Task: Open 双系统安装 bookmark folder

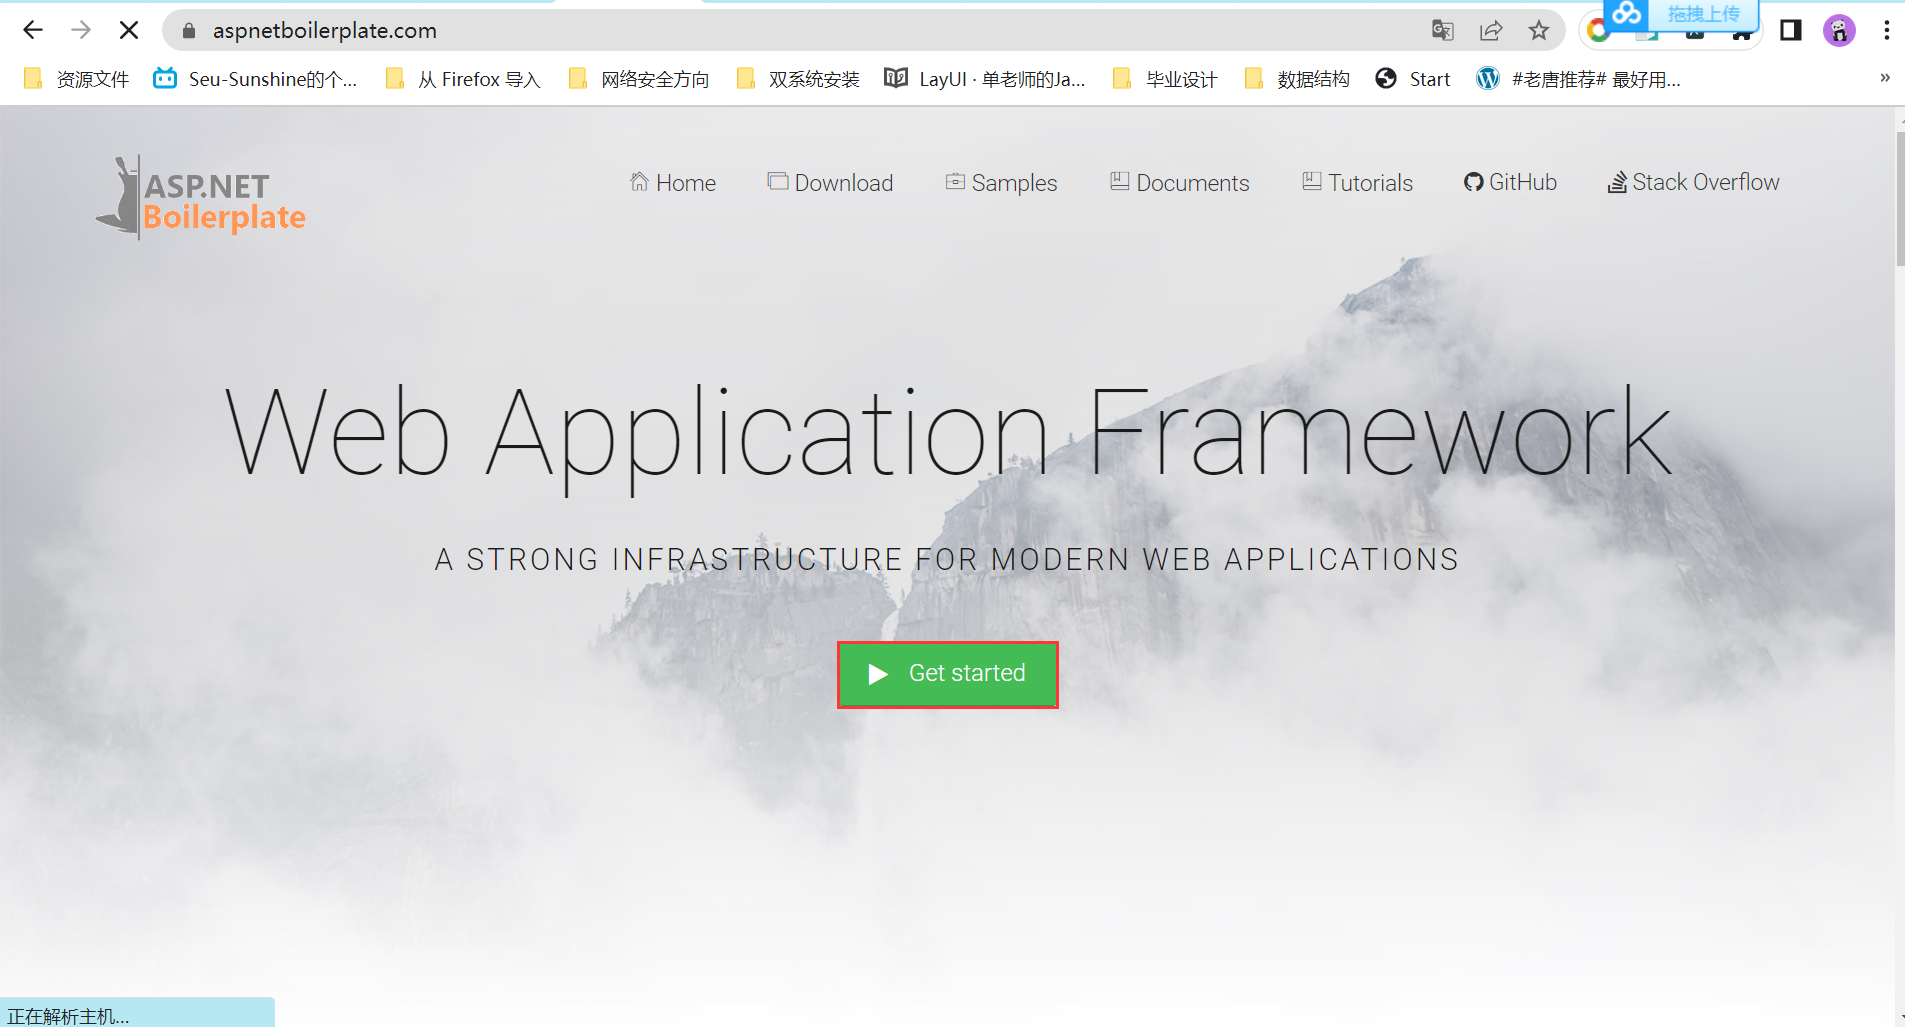Action: 798,79
